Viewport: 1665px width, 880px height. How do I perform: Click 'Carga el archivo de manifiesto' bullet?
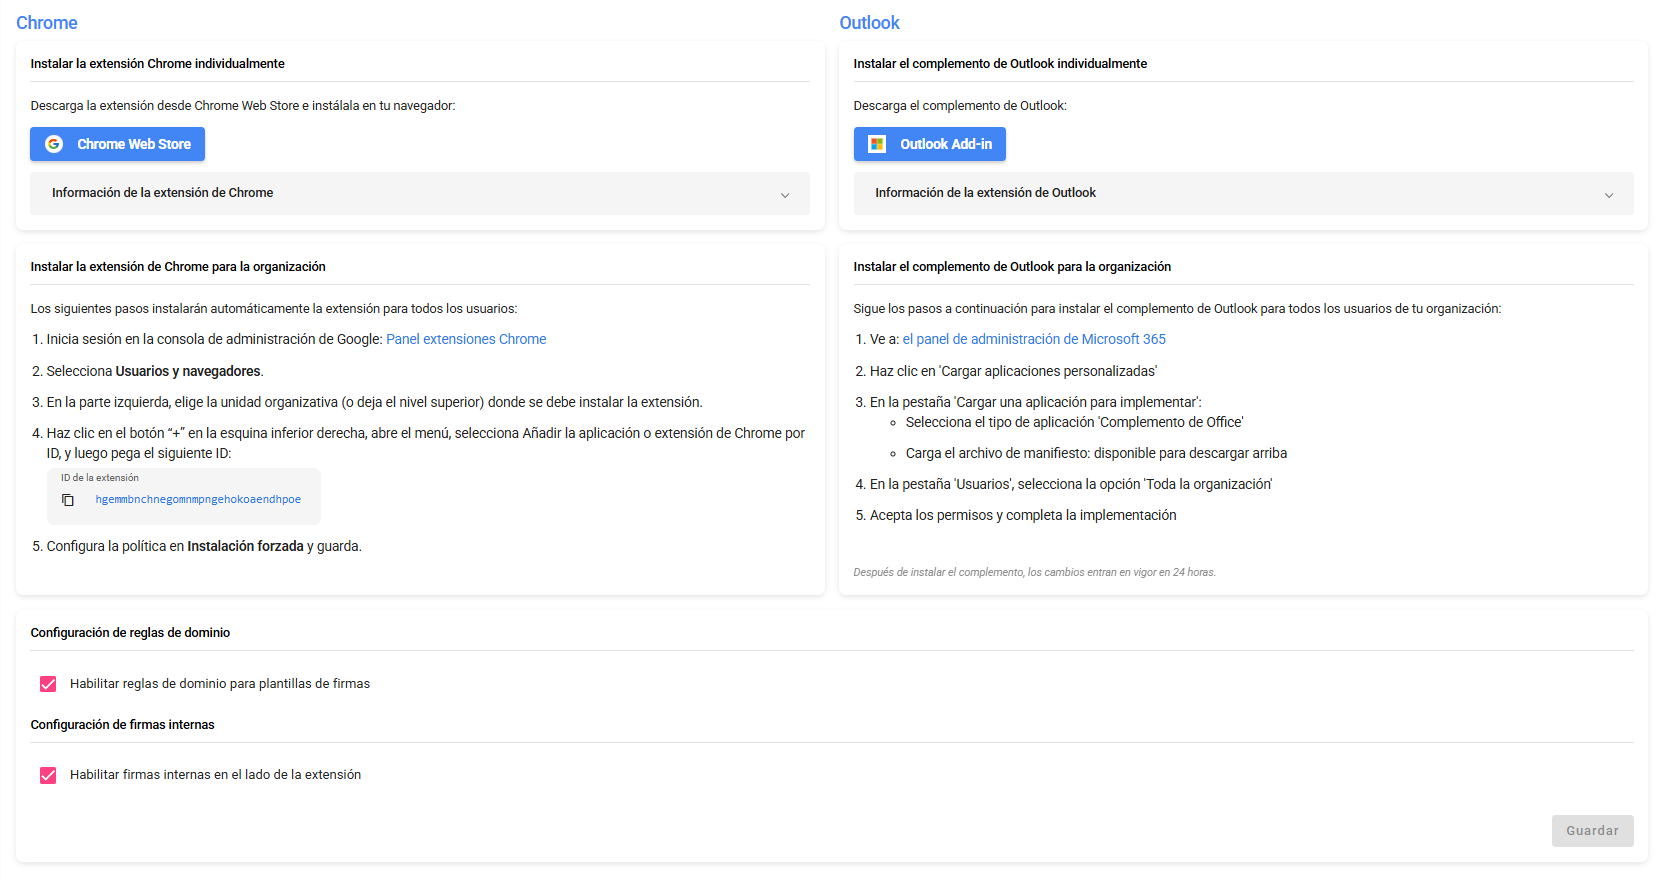[1096, 453]
